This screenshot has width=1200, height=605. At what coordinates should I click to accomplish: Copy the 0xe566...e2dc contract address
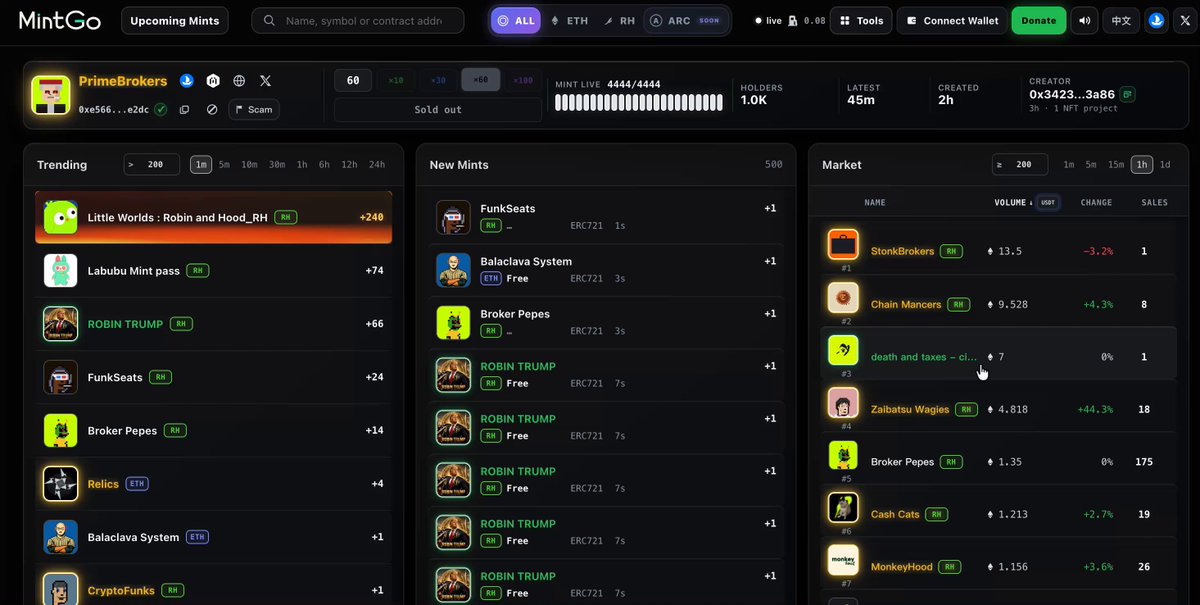(184, 109)
